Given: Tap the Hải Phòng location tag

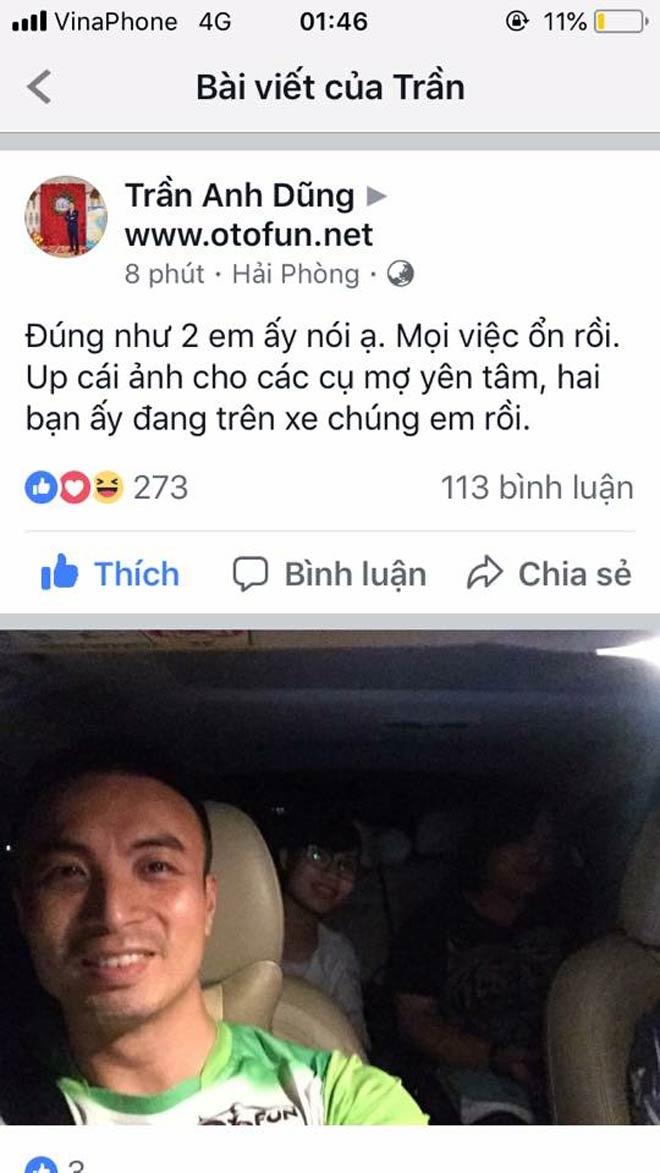Looking at the screenshot, I should (x=296, y=275).
